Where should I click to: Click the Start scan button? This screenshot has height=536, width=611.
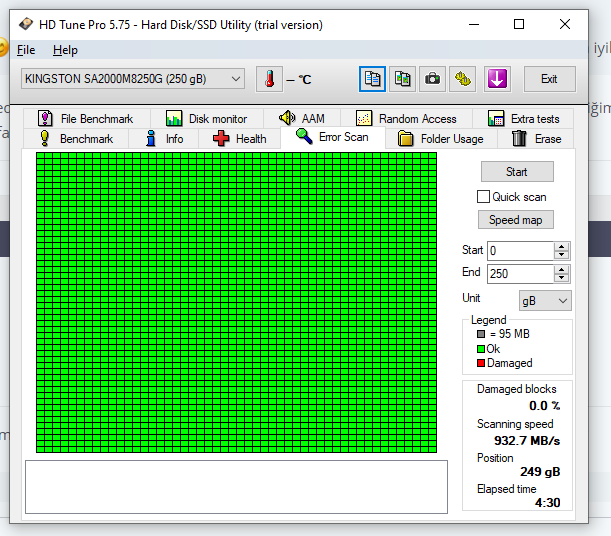click(517, 171)
